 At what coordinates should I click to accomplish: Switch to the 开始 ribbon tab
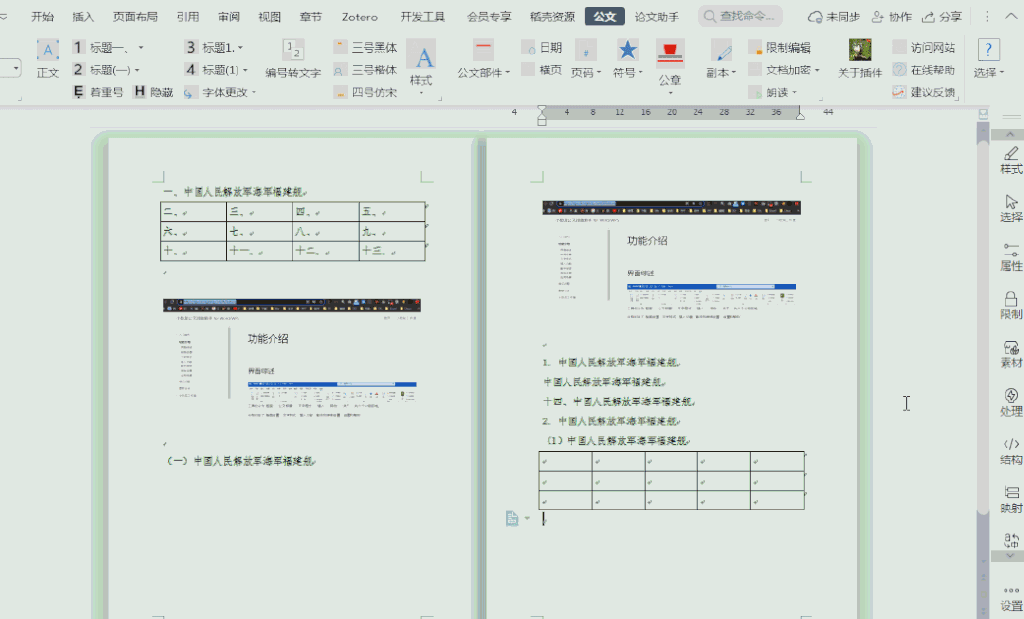42,16
